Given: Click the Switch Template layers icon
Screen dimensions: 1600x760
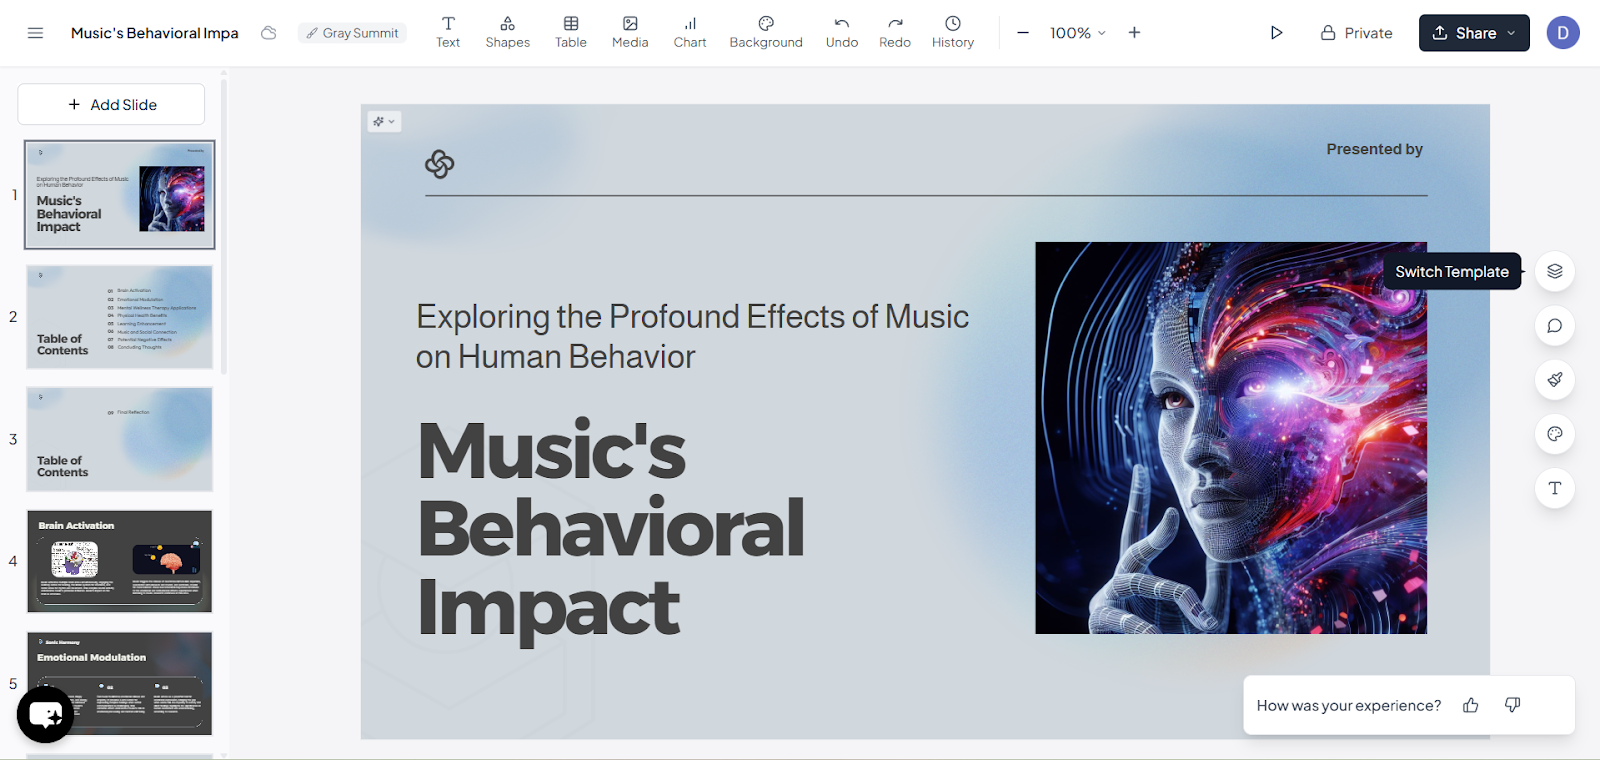Looking at the screenshot, I should pos(1555,272).
